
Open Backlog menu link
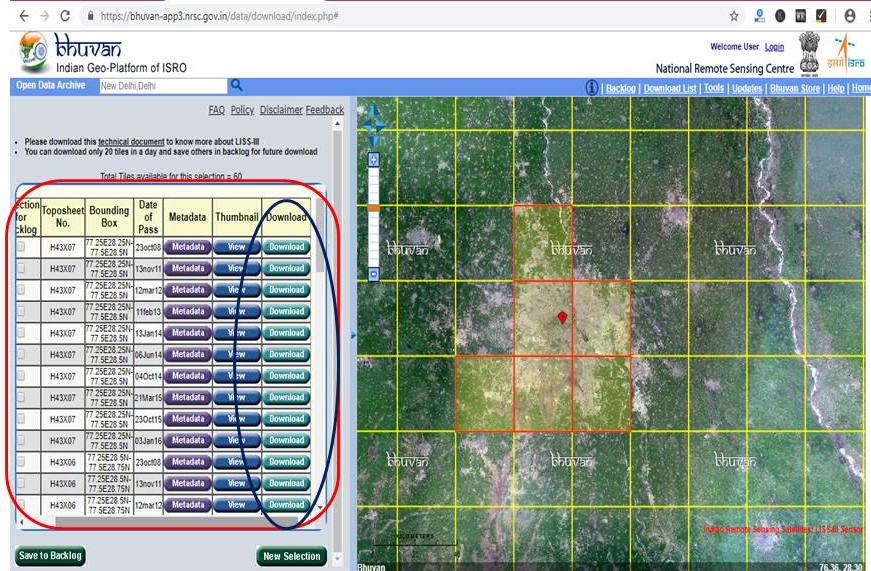coord(620,88)
